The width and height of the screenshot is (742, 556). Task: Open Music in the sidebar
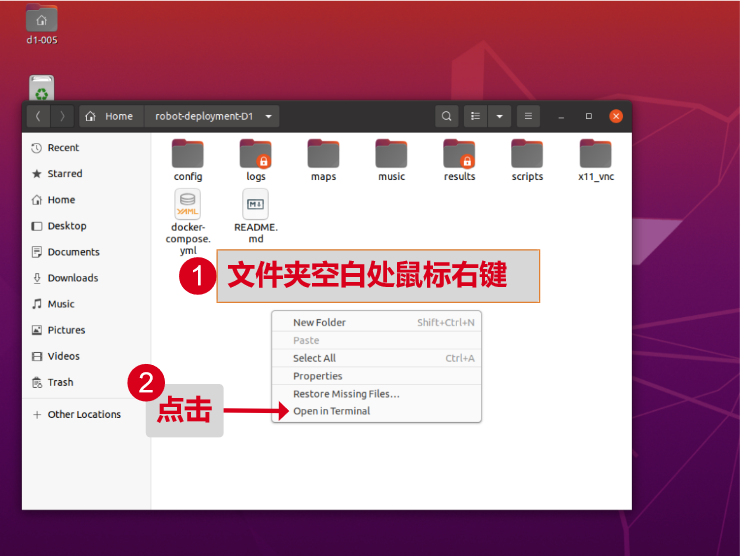pyautogui.click(x=87, y=304)
